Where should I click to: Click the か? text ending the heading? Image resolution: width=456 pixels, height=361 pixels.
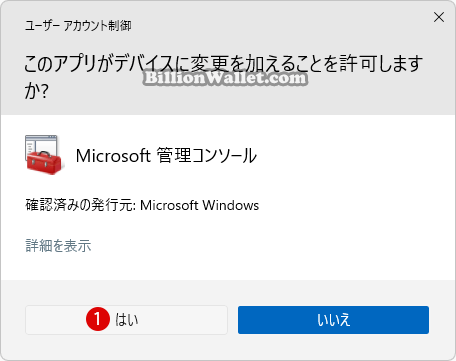click(37, 91)
